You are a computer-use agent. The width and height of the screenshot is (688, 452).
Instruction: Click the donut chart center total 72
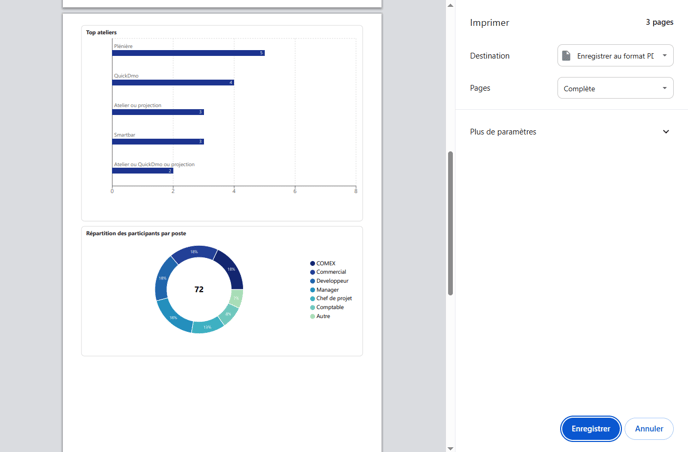point(199,290)
